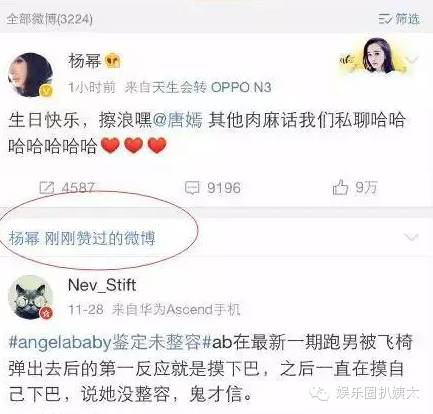
Task: Click the Nev_Stift username
Action: tap(102, 285)
